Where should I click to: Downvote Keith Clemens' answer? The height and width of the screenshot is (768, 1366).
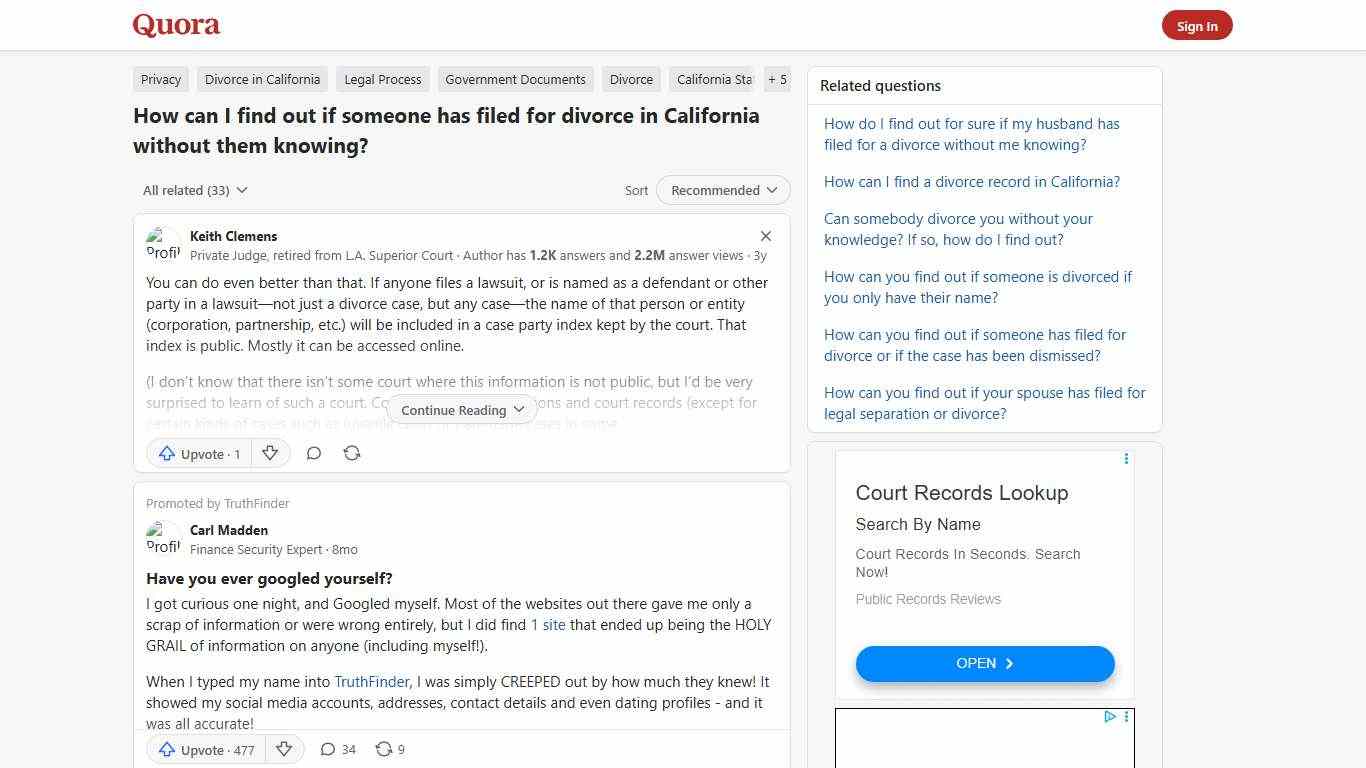270,453
